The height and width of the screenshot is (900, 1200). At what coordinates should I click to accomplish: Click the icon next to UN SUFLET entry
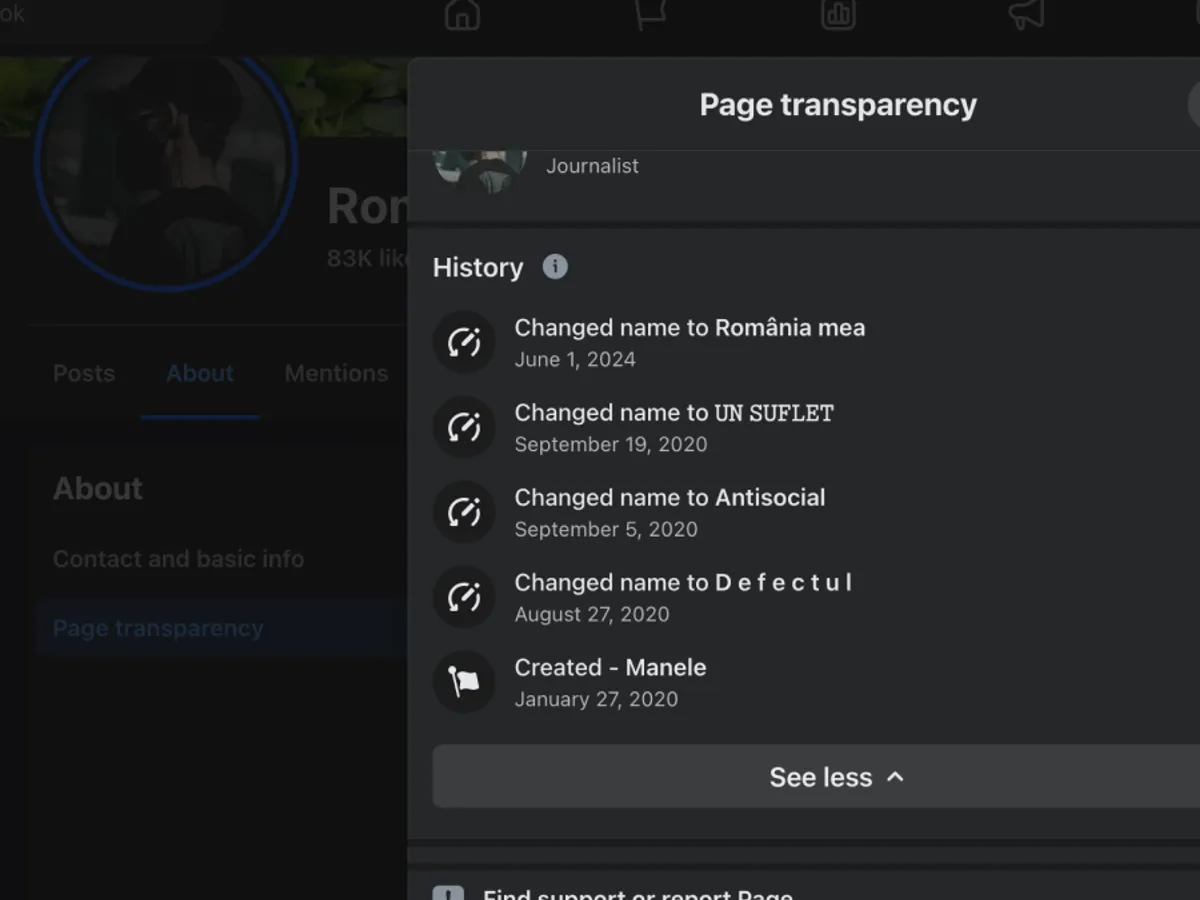464,427
